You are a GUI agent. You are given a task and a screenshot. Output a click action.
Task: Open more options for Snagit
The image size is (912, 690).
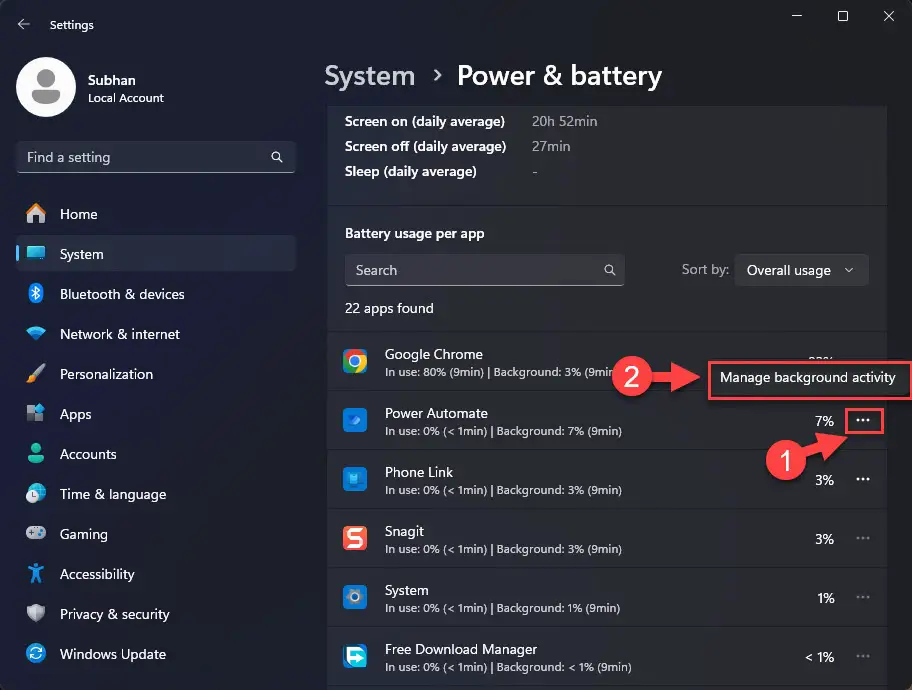863,538
